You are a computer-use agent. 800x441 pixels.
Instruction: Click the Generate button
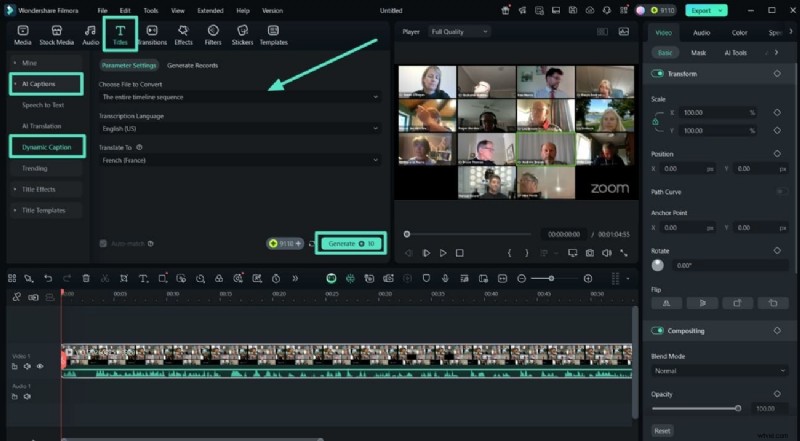[x=350, y=243]
